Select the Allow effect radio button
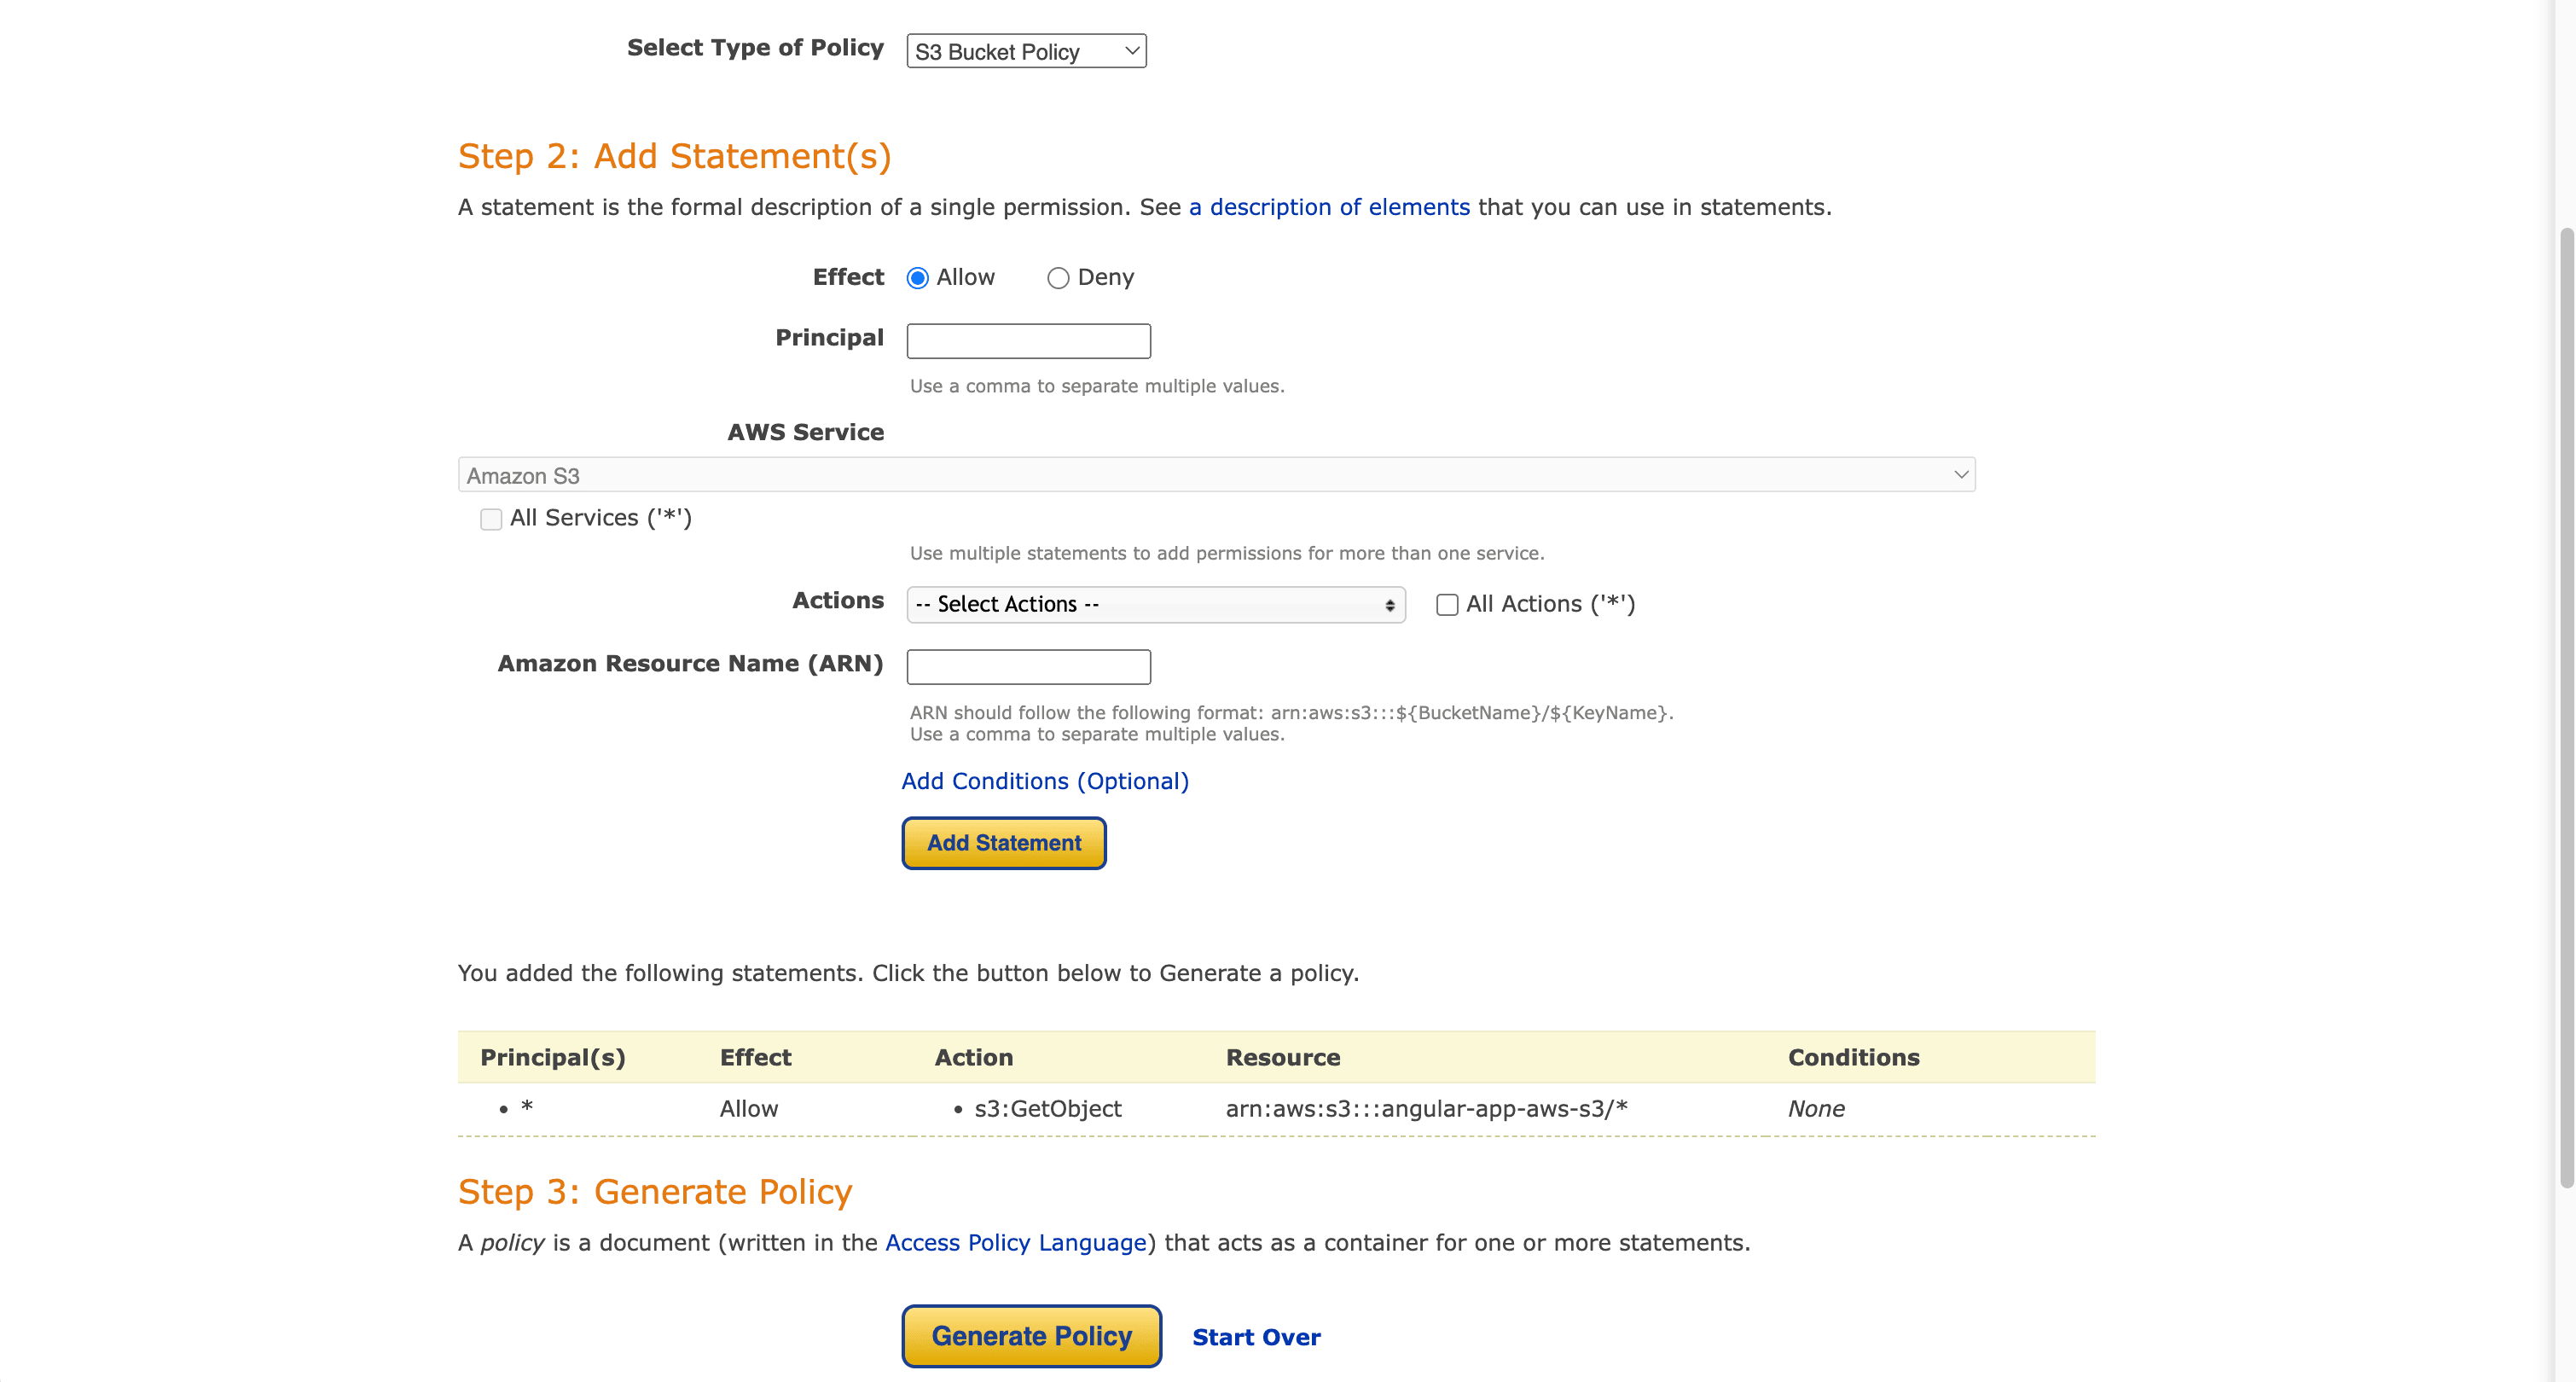 click(917, 278)
